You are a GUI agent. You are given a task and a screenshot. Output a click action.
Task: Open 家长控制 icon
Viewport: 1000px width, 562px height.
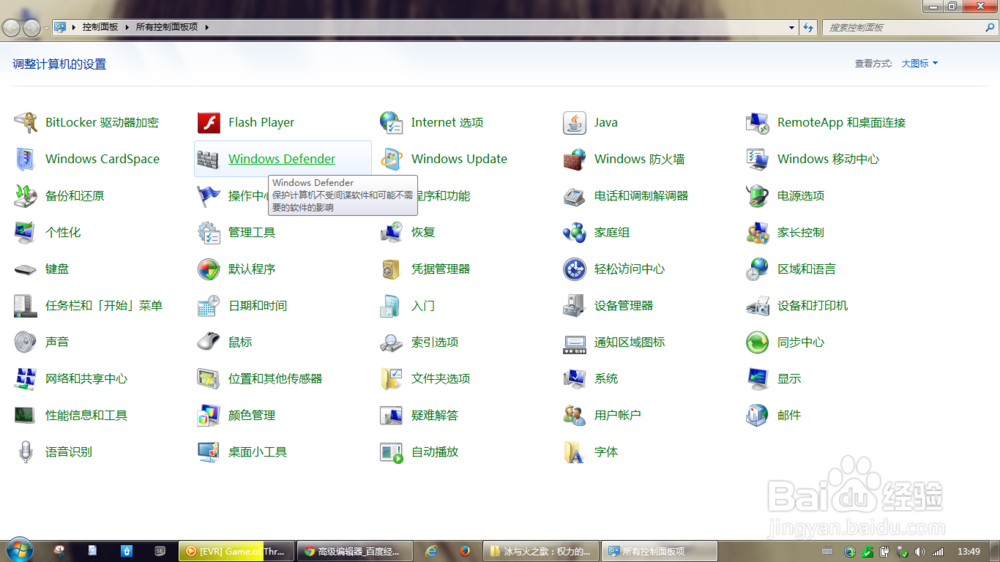click(x=757, y=232)
